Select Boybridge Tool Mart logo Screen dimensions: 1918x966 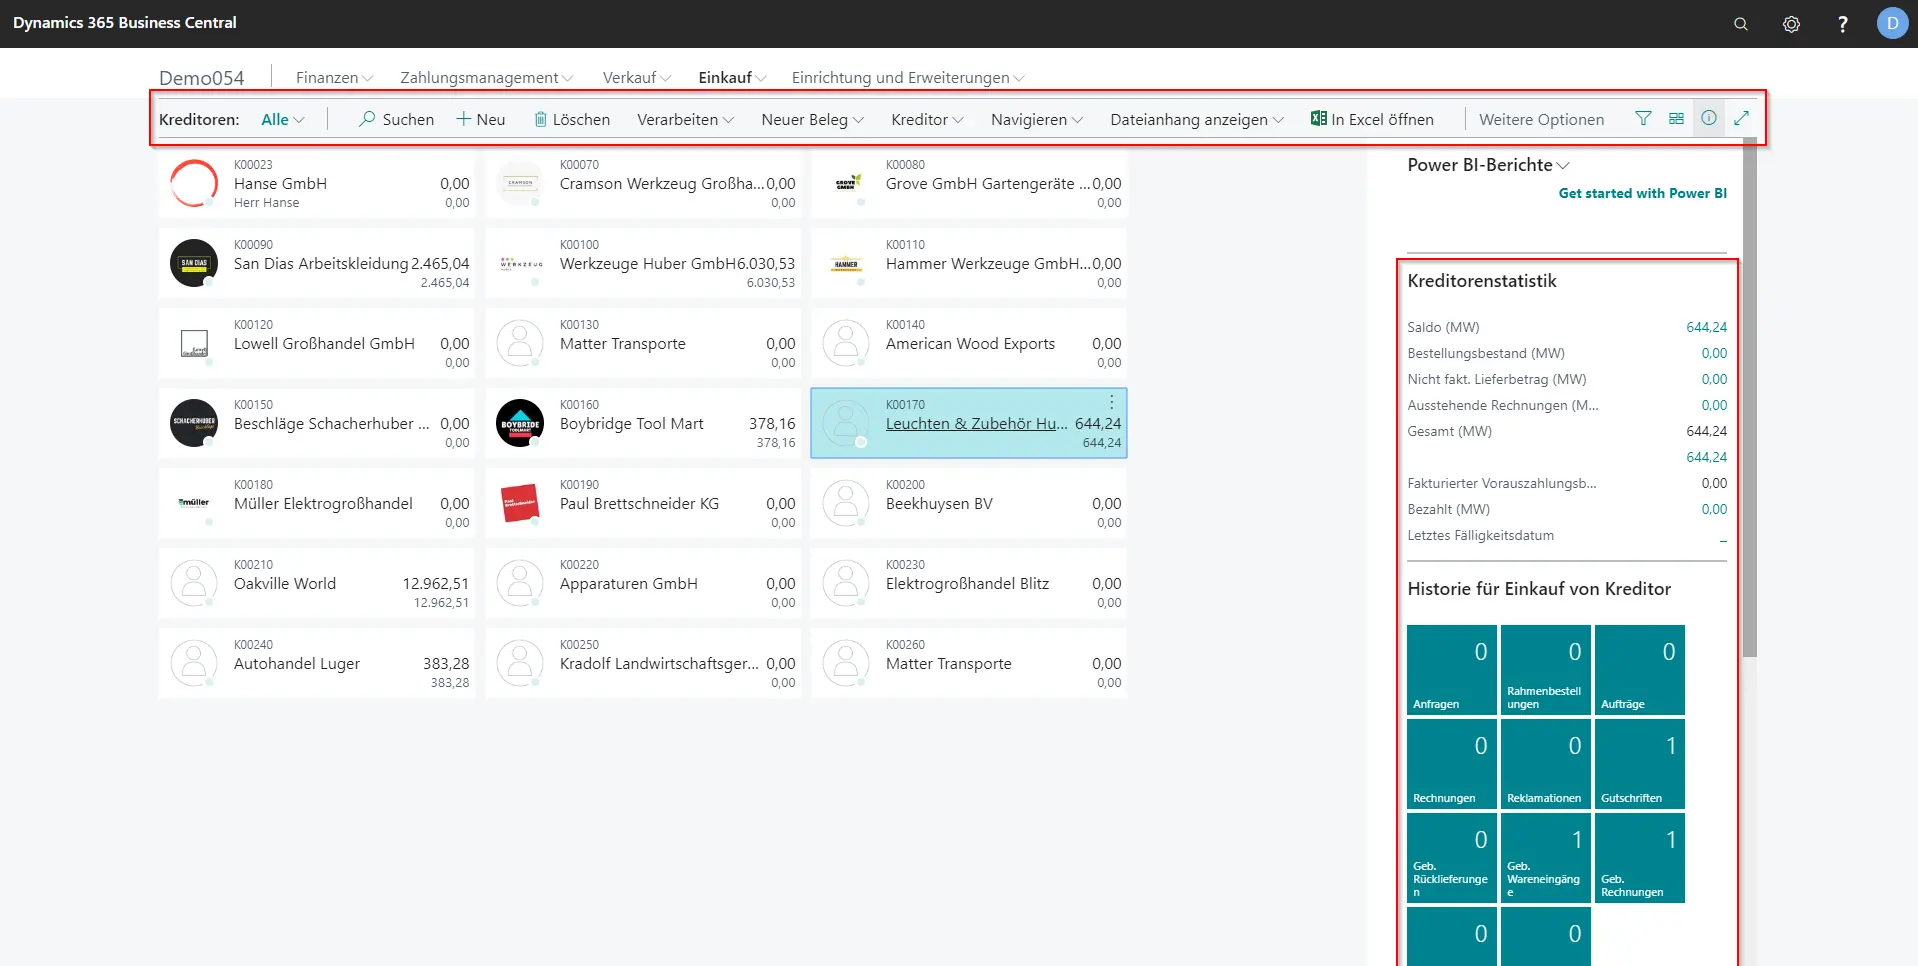click(x=520, y=423)
